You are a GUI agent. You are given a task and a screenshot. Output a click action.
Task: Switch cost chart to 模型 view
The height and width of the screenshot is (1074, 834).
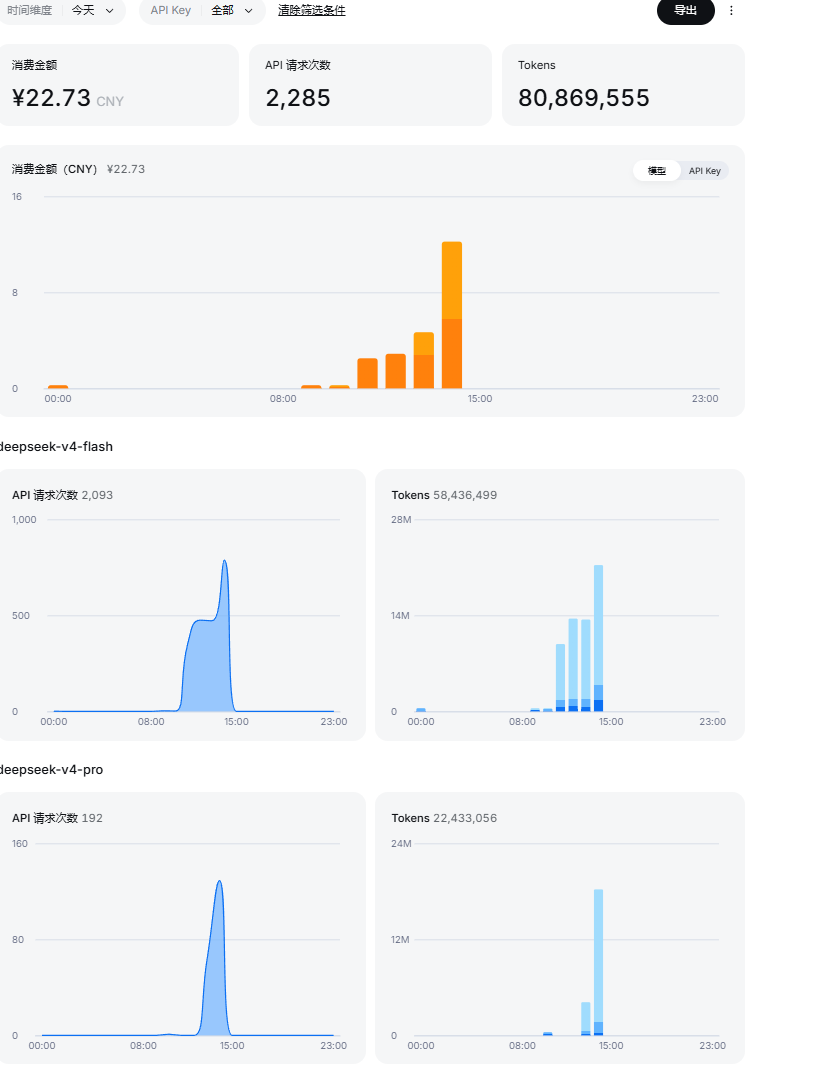(657, 171)
